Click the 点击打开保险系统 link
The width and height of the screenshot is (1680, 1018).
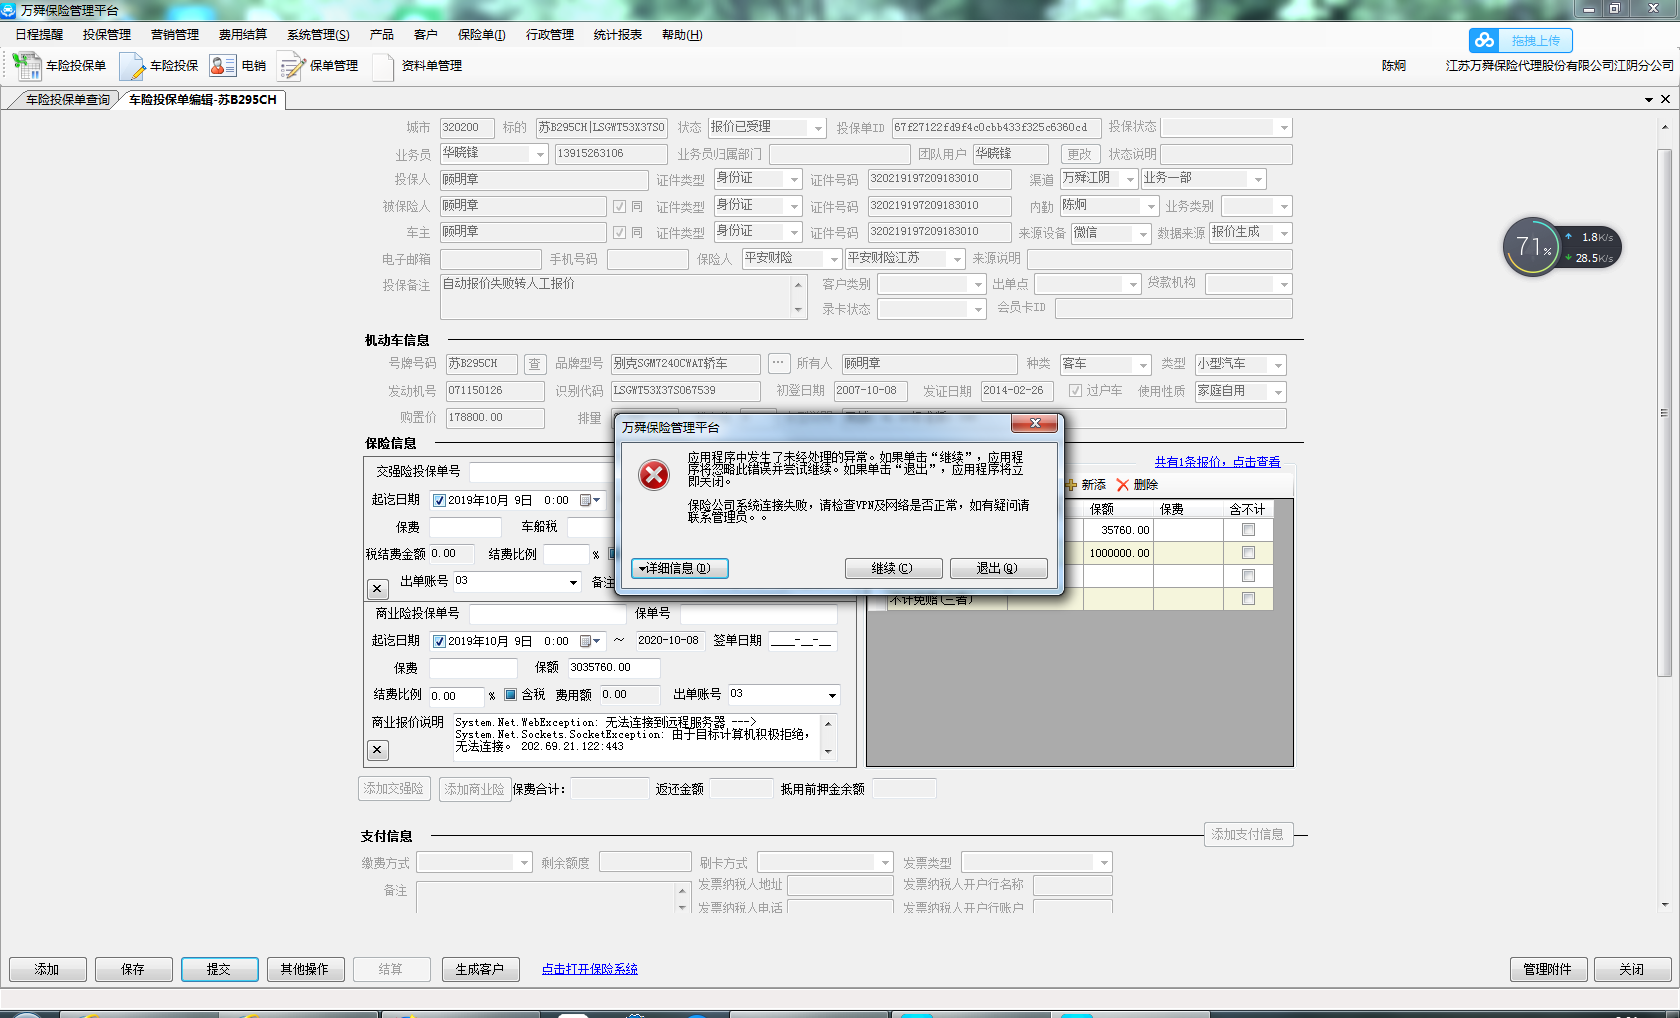click(x=589, y=969)
